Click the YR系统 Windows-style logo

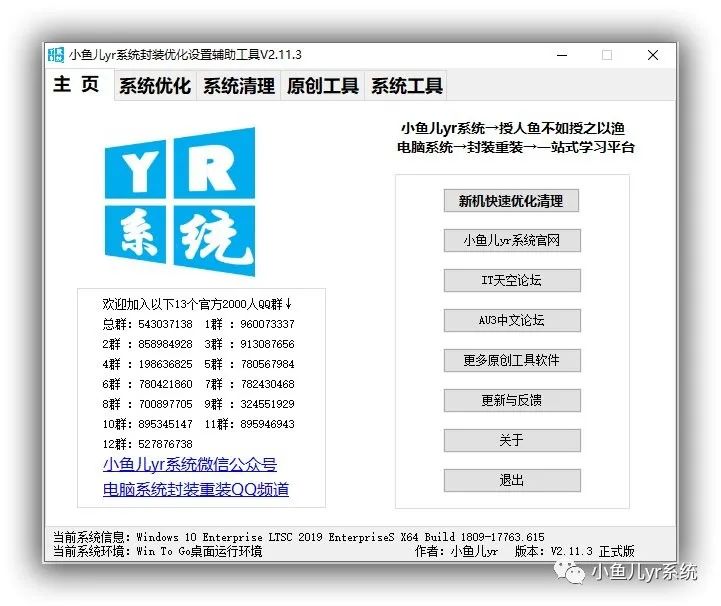click(x=180, y=202)
